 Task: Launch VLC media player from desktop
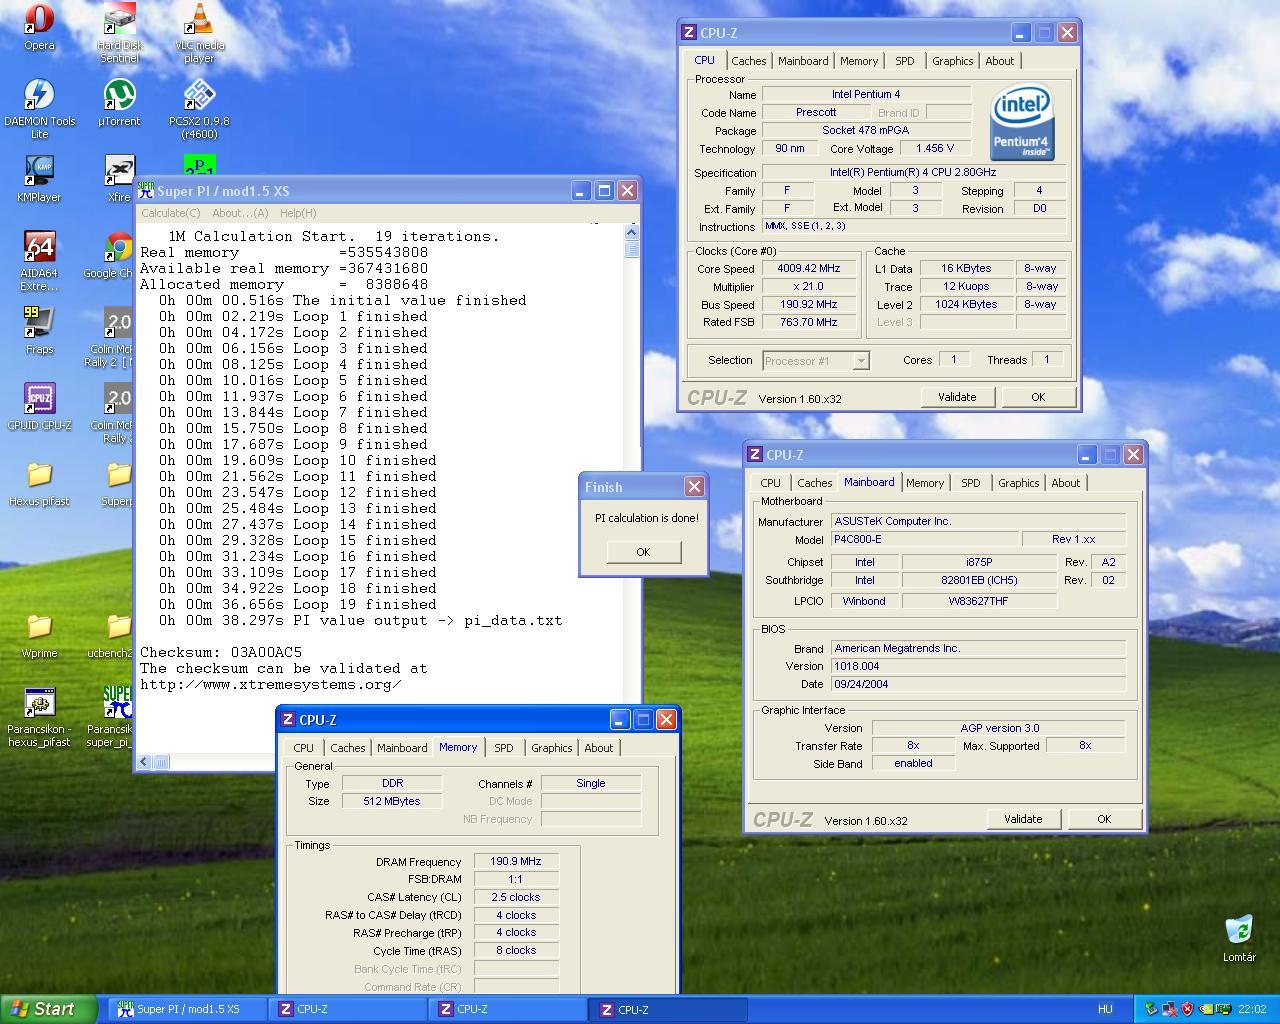click(199, 33)
